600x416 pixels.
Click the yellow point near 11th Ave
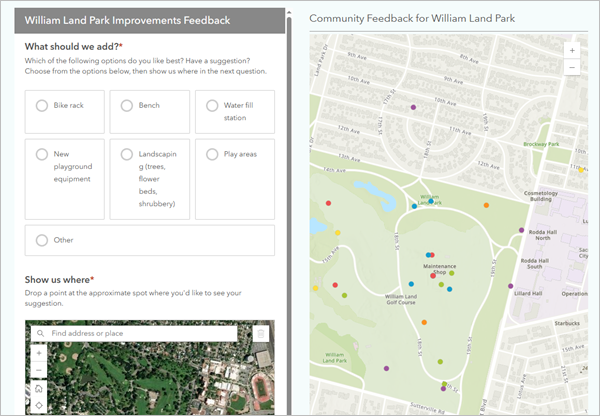tap(581, 170)
